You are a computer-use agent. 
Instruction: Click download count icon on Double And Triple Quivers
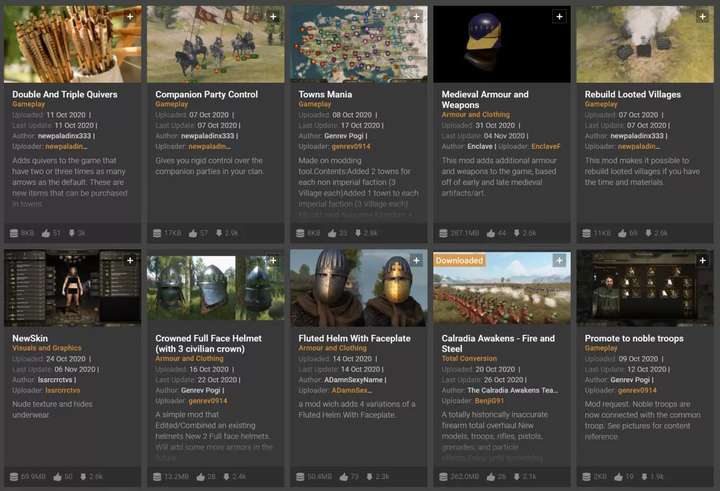coord(72,233)
